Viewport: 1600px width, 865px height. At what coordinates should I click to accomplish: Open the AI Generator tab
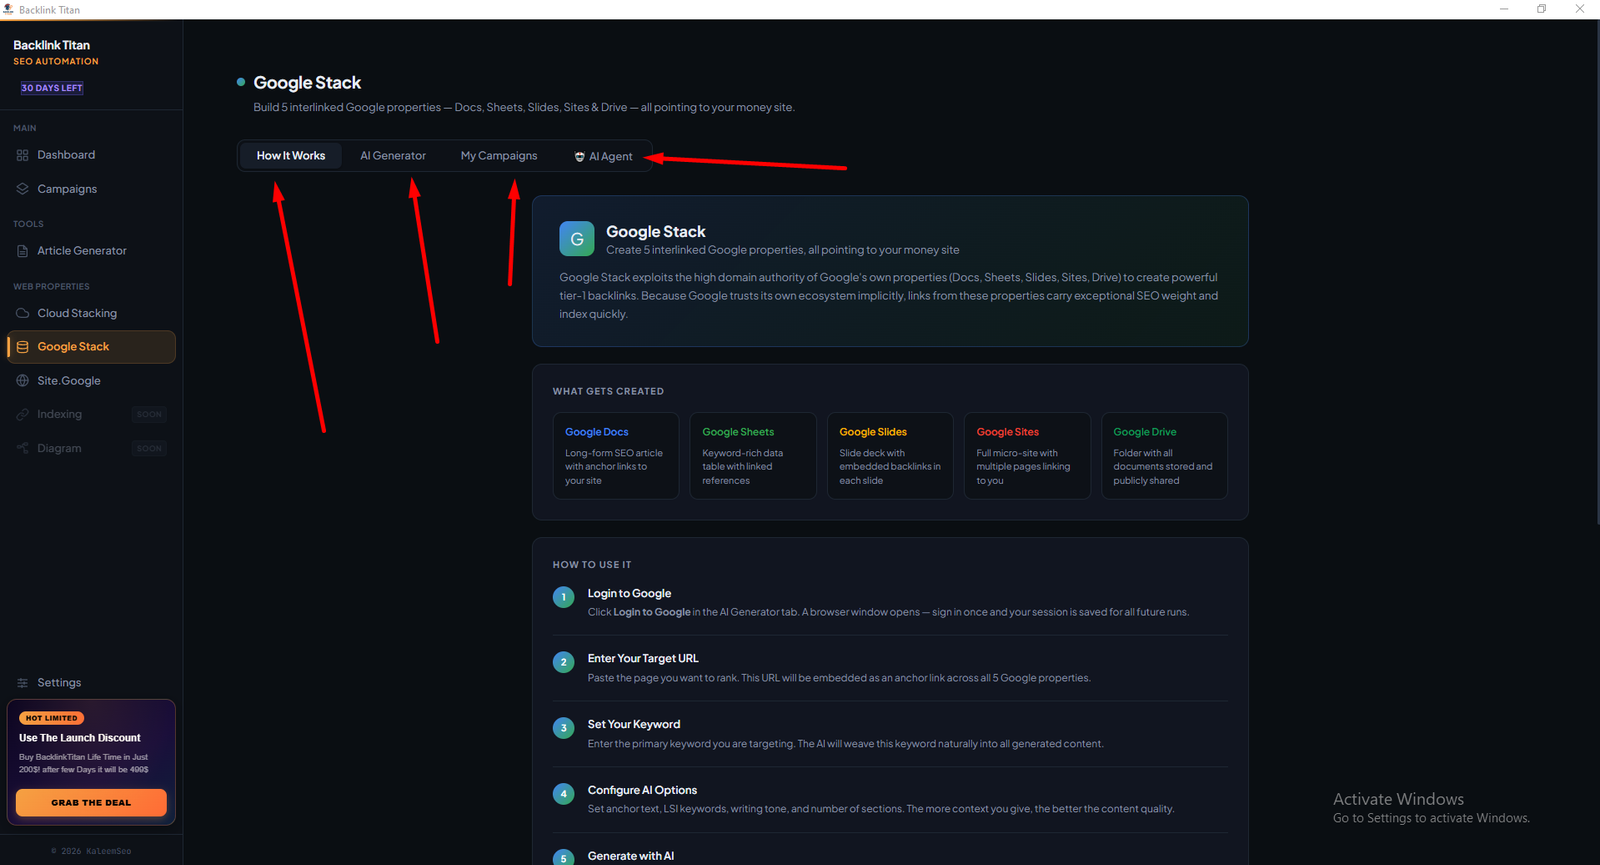pos(393,156)
